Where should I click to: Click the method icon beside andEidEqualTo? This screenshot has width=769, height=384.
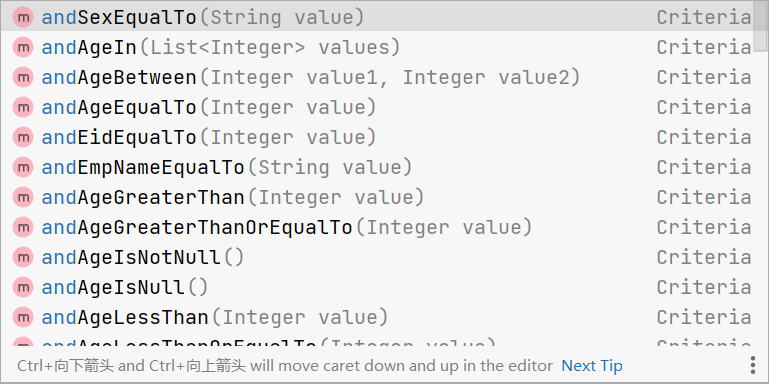(x=23, y=137)
